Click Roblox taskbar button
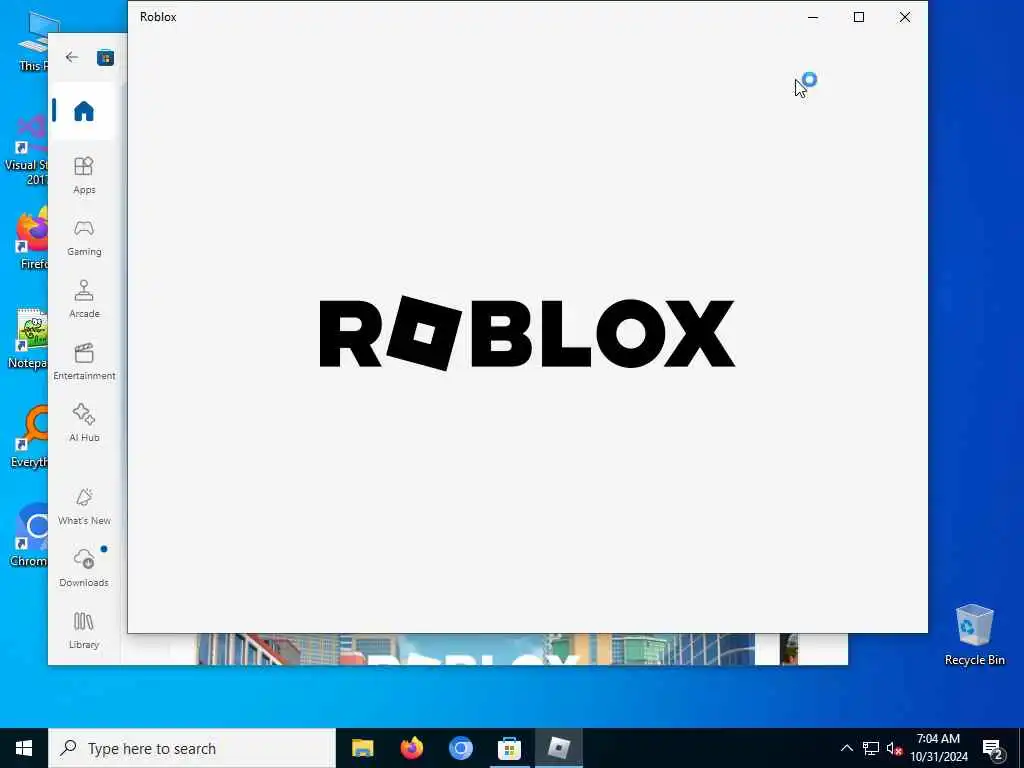Image resolution: width=1024 pixels, height=768 pixels. pyautogui.click(x=558, y=748)
